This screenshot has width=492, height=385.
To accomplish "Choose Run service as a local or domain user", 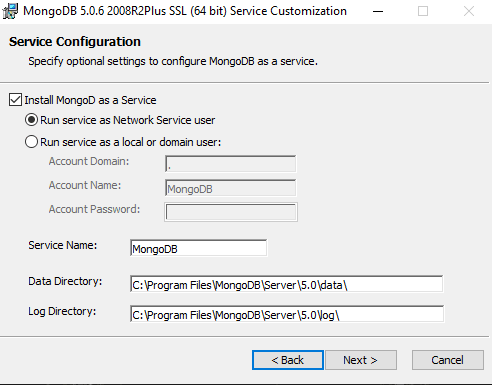I will click(x=31, y=142).
